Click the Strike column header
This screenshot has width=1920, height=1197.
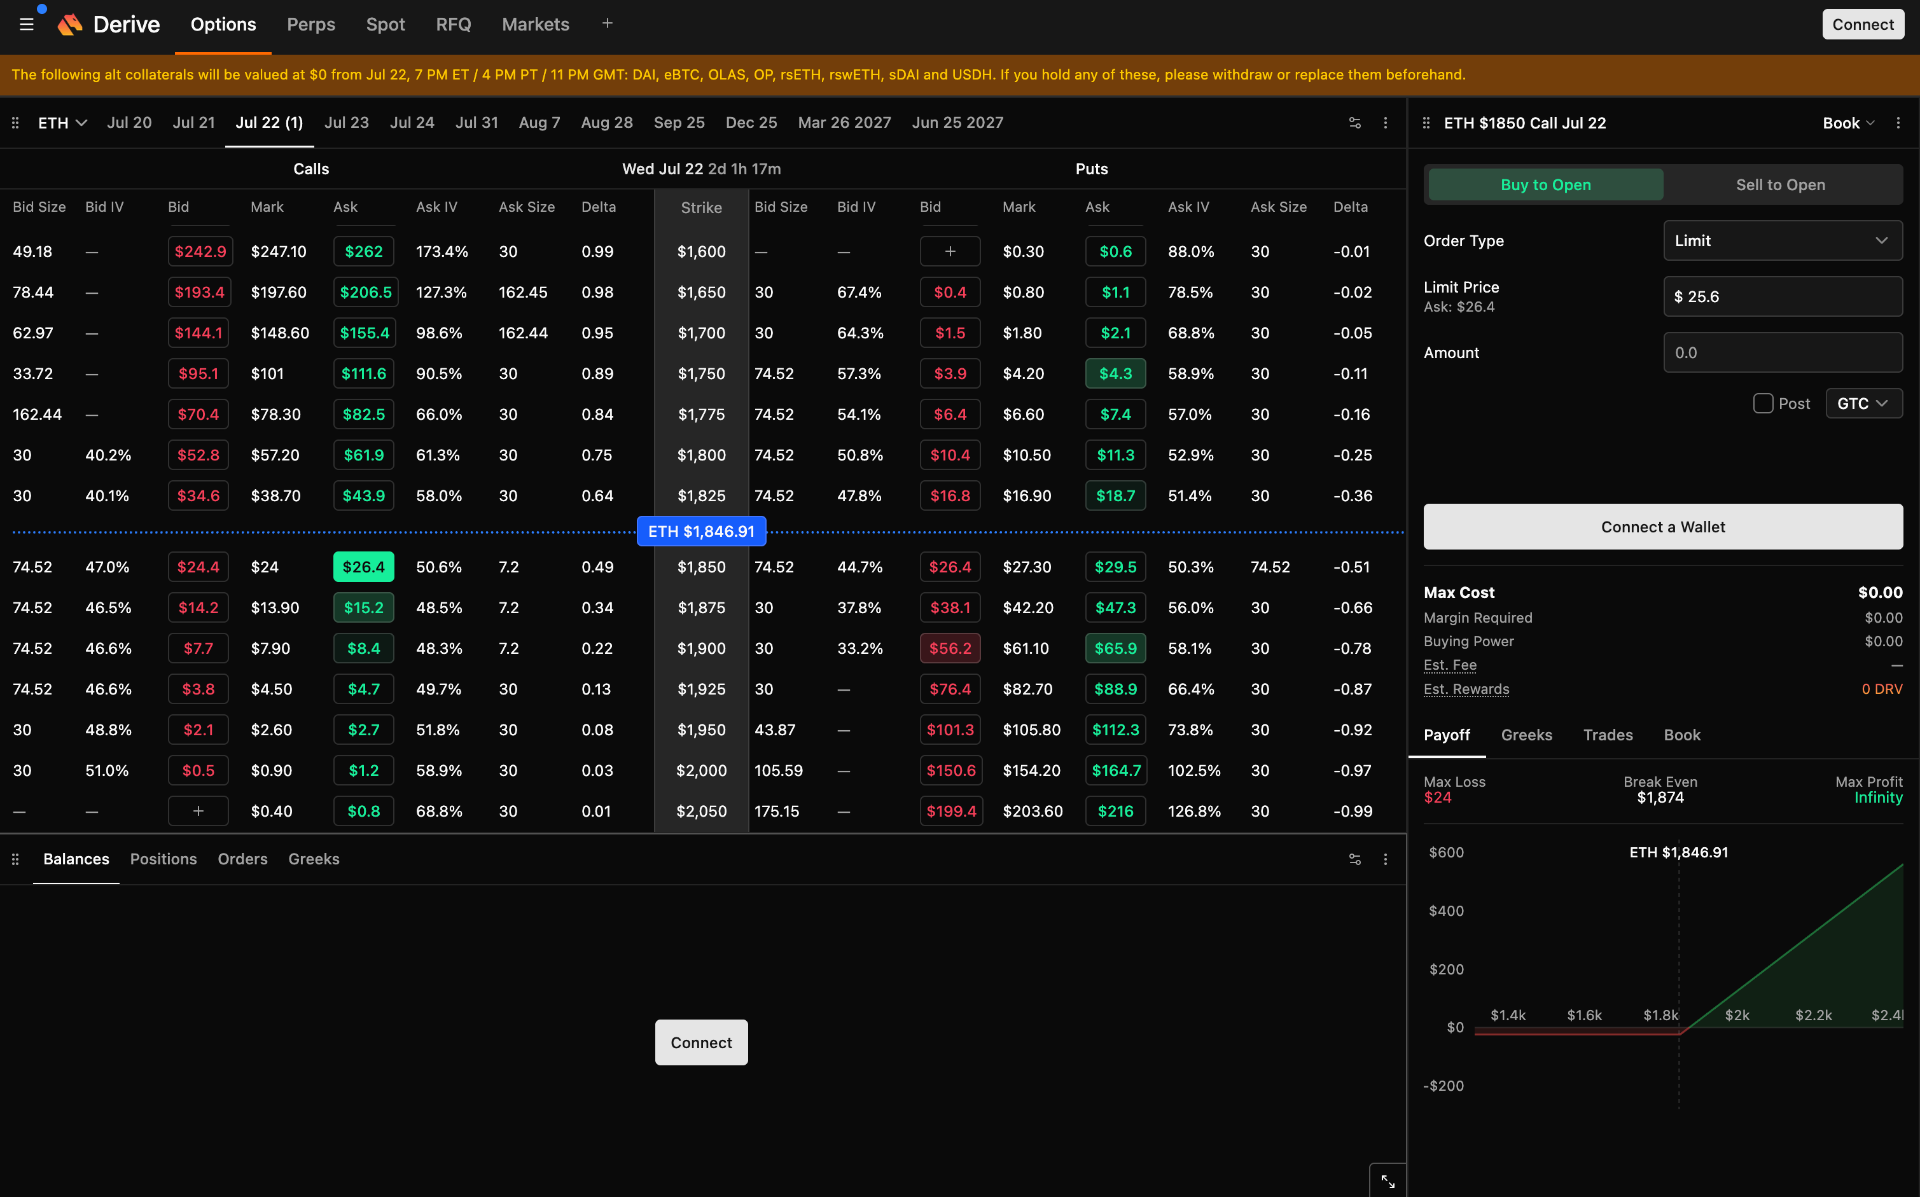click(701, 208)
